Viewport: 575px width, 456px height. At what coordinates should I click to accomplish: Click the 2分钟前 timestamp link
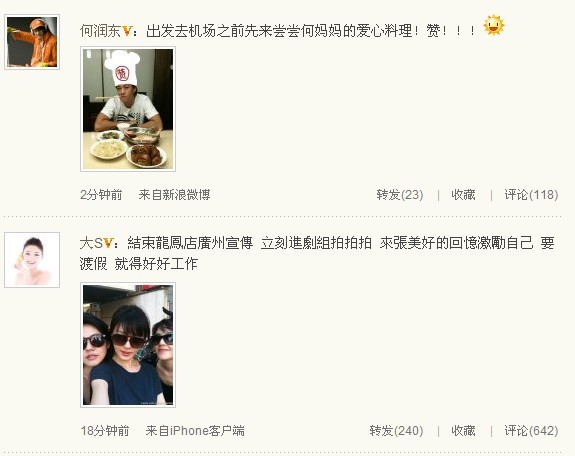point(101,194)
